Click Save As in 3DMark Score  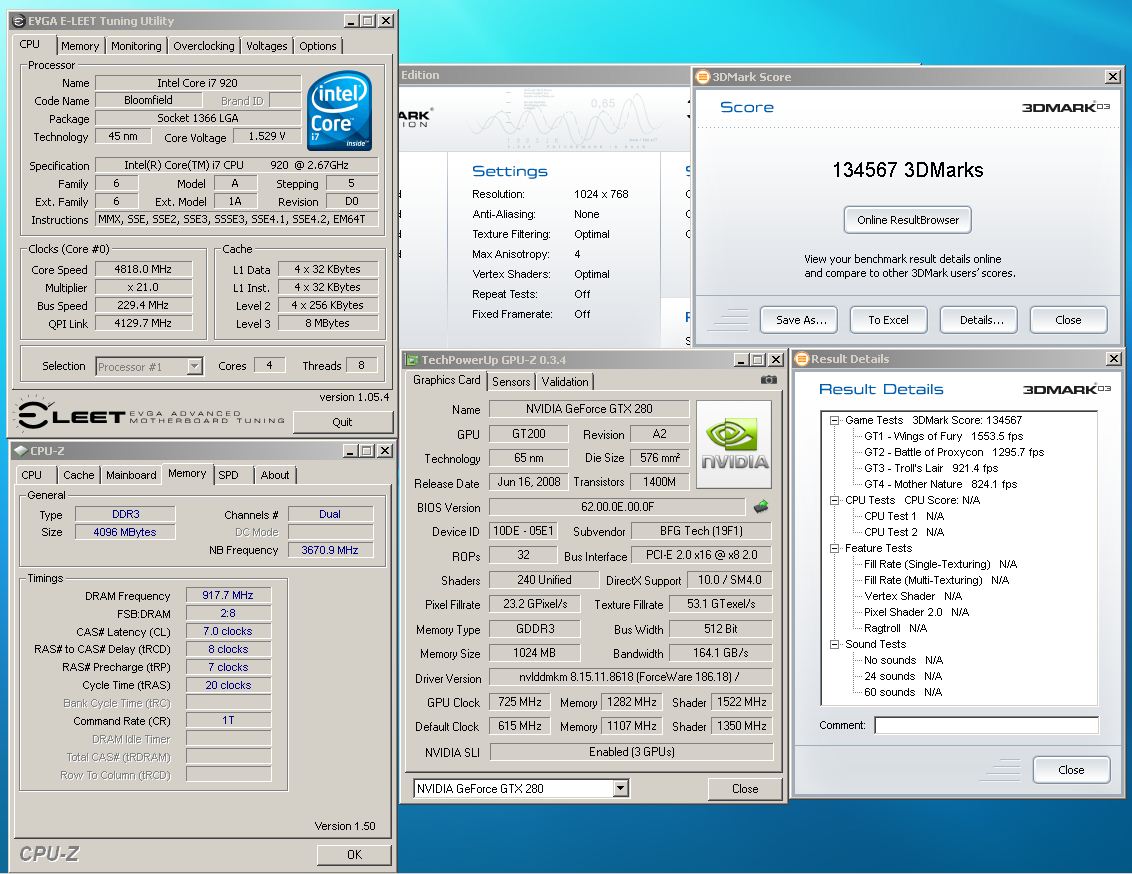[799, 320]
